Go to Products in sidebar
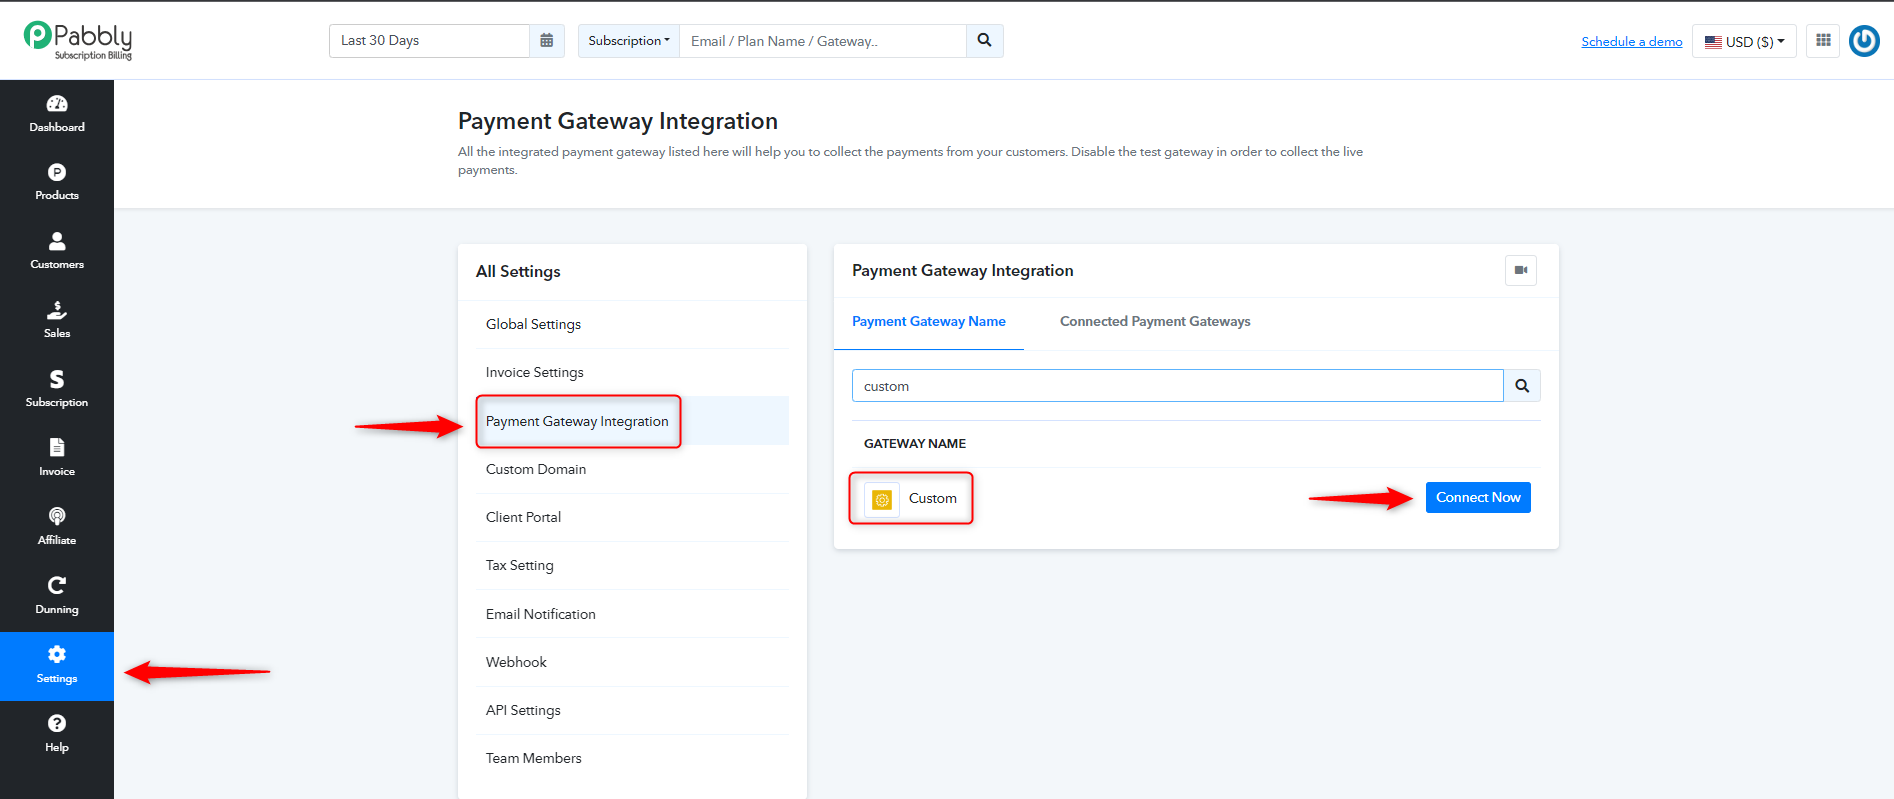Viewport: 1894px width, 799px height. click(57, 182)
